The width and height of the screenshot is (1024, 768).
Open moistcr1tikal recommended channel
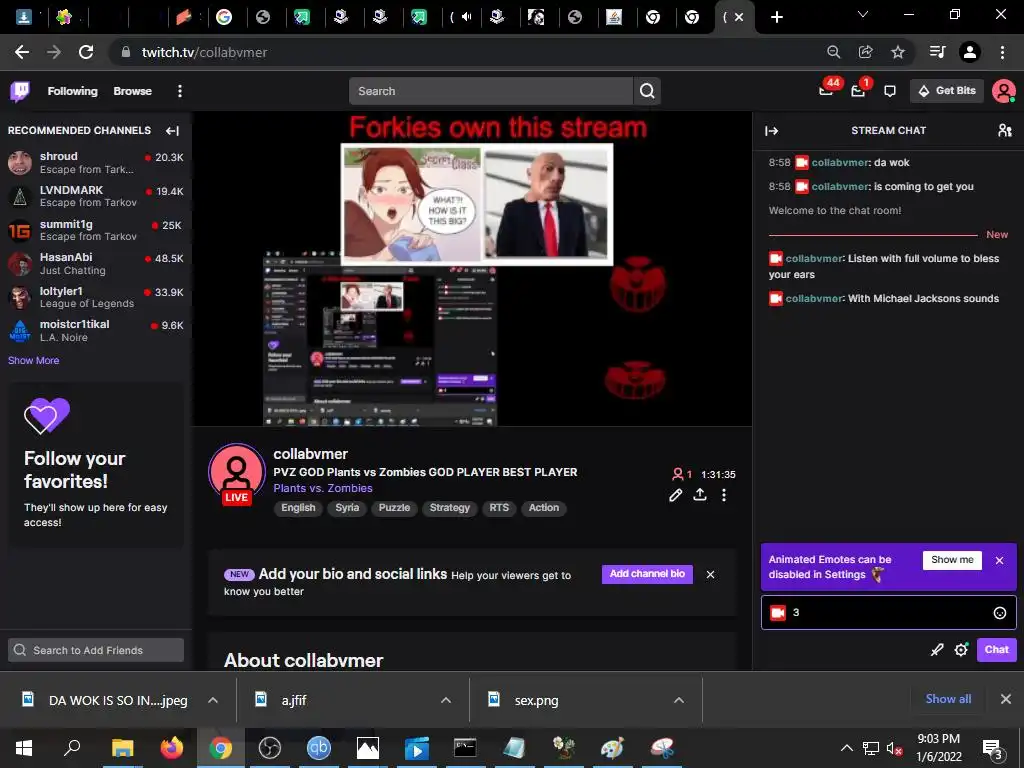point(96,331)
